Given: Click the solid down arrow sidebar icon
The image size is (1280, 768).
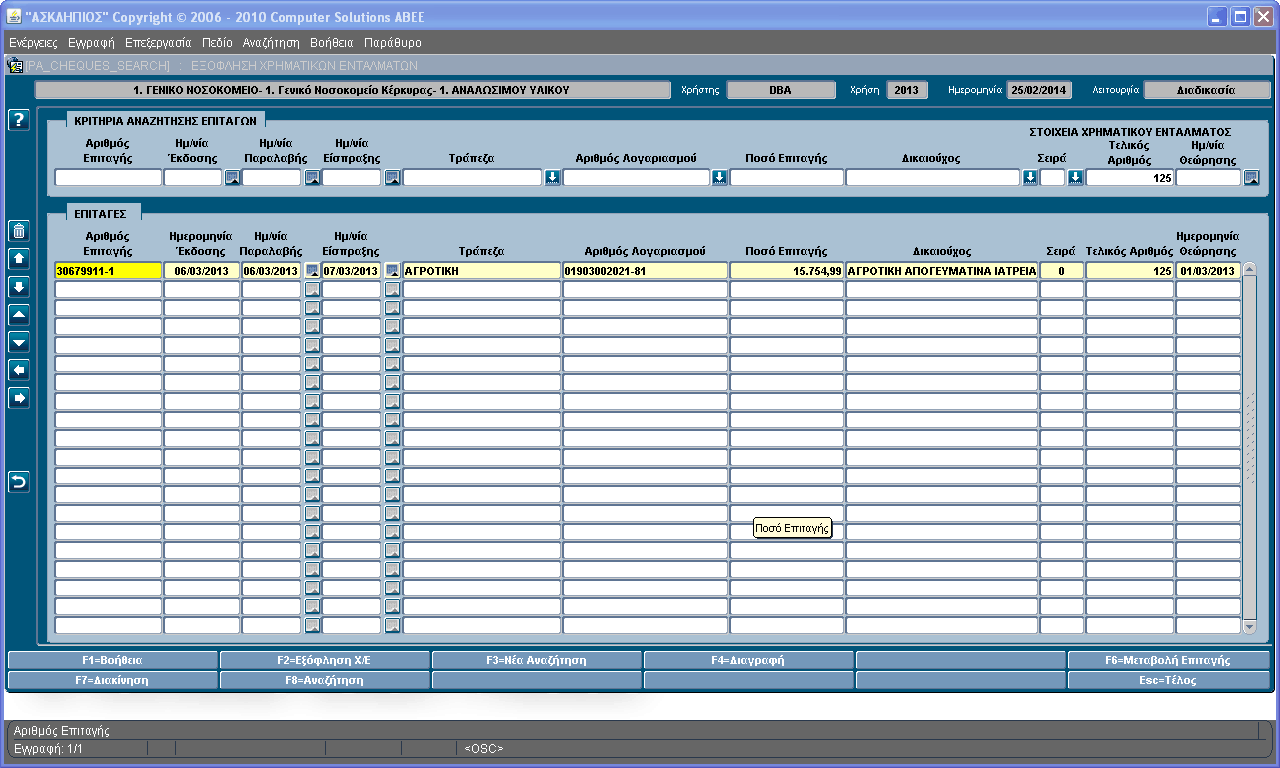Looking at the screenshot, I should pos(18,287).
